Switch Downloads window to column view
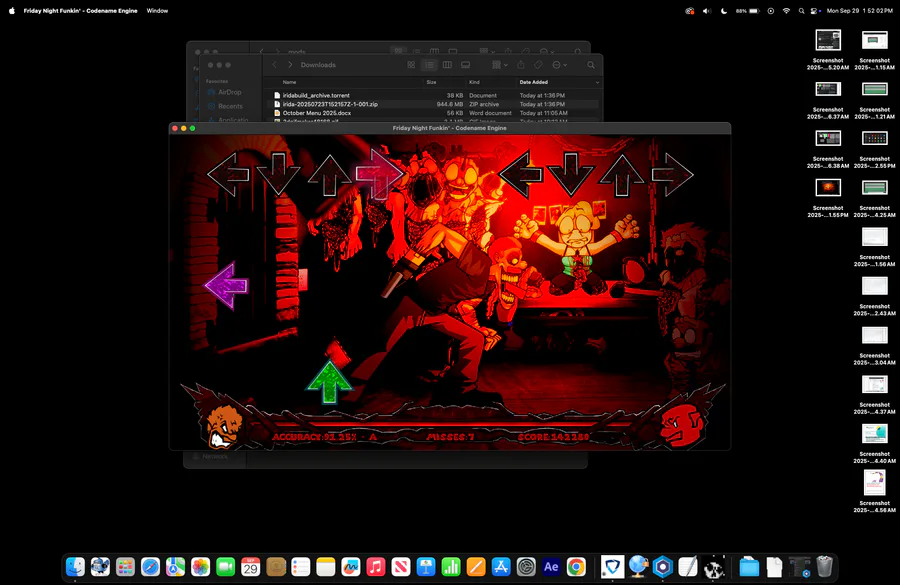 pos(447,65)
